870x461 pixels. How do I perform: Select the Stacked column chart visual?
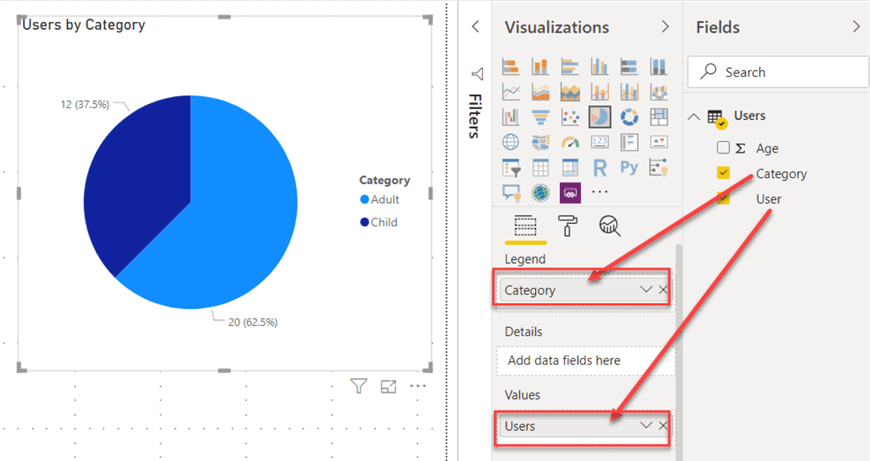click(x=540, y=67)
